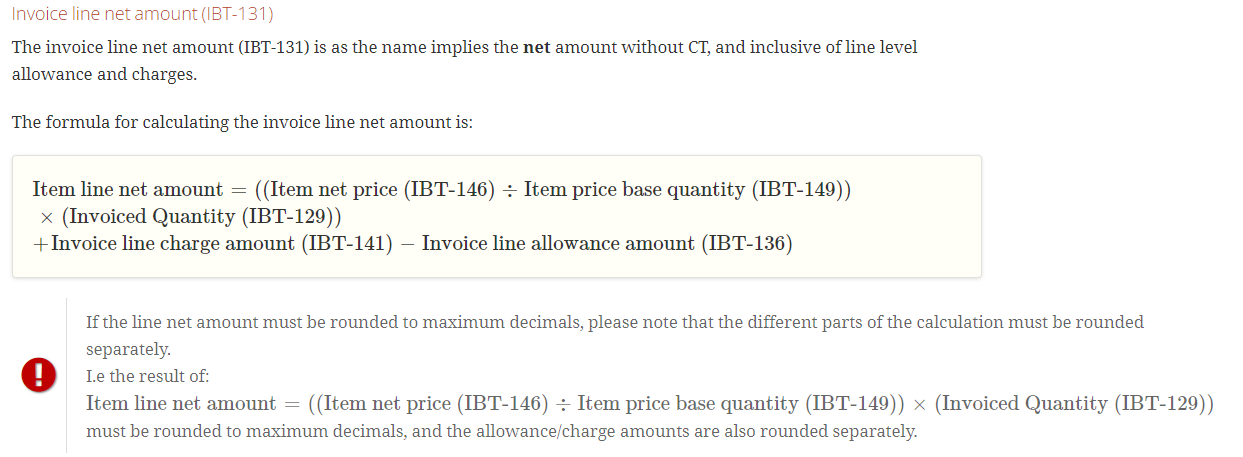Click 'Invoice line charge amount (IBT-141)' term

(221, 243)
